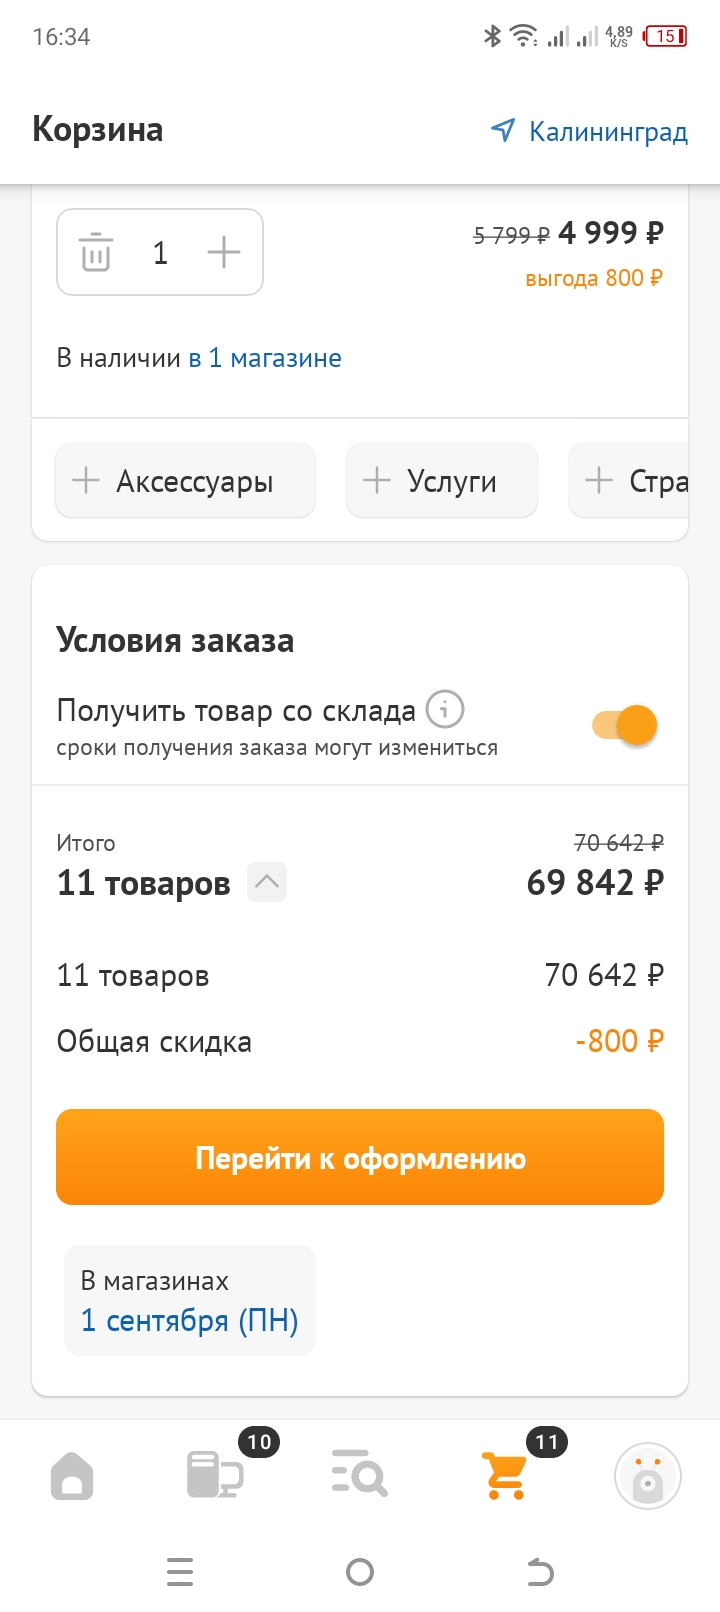Open the profile avatar tab
This screenshot has width=720, height=1612.
(648, 1476)
